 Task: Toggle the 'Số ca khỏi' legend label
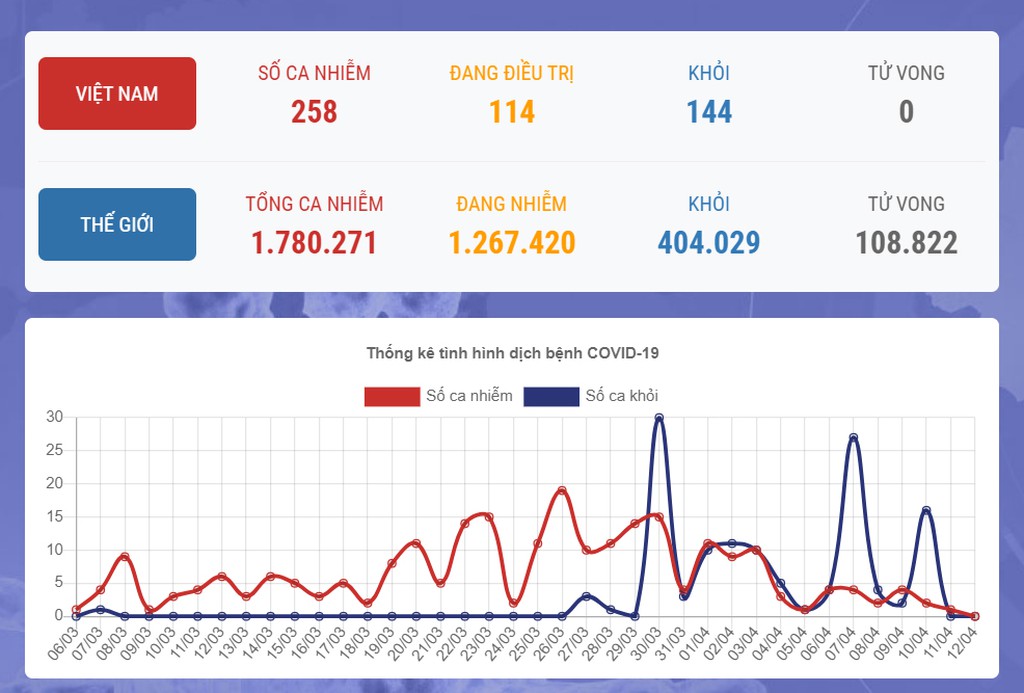622,396
